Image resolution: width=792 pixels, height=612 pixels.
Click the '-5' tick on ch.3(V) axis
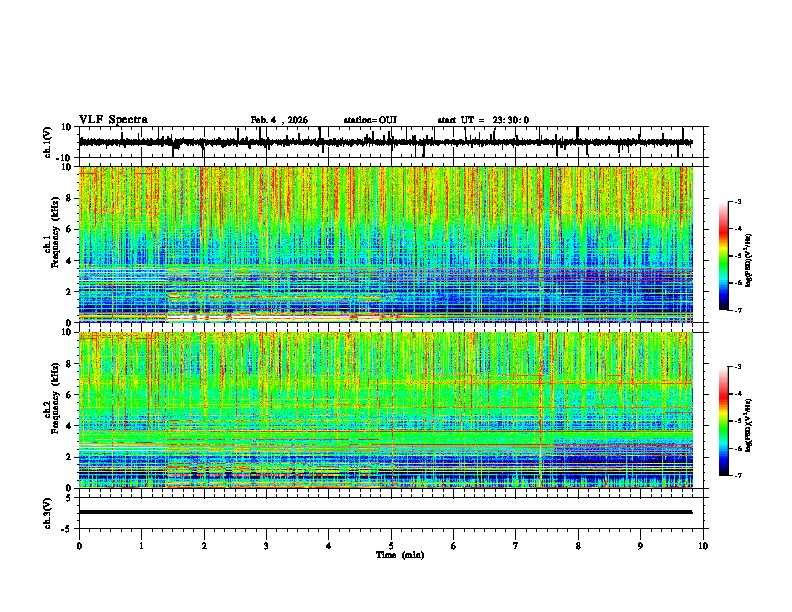coord(67,529)
